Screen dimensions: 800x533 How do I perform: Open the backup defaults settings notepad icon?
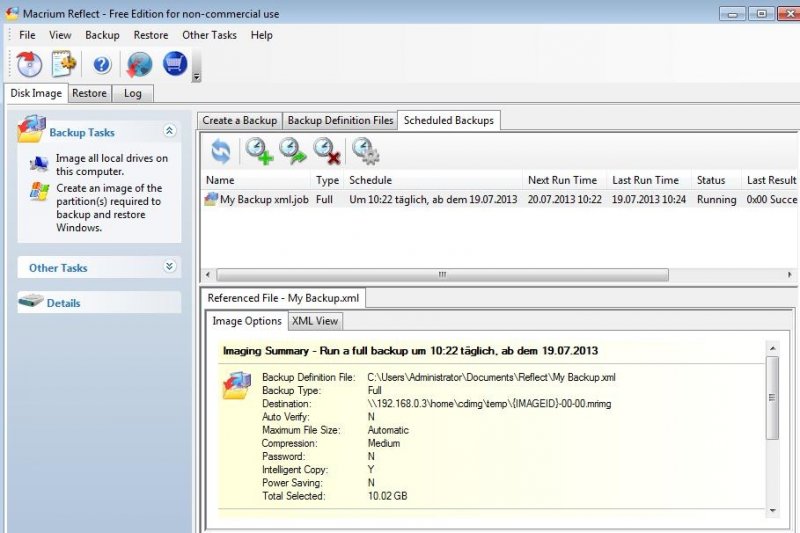point(64,64)
